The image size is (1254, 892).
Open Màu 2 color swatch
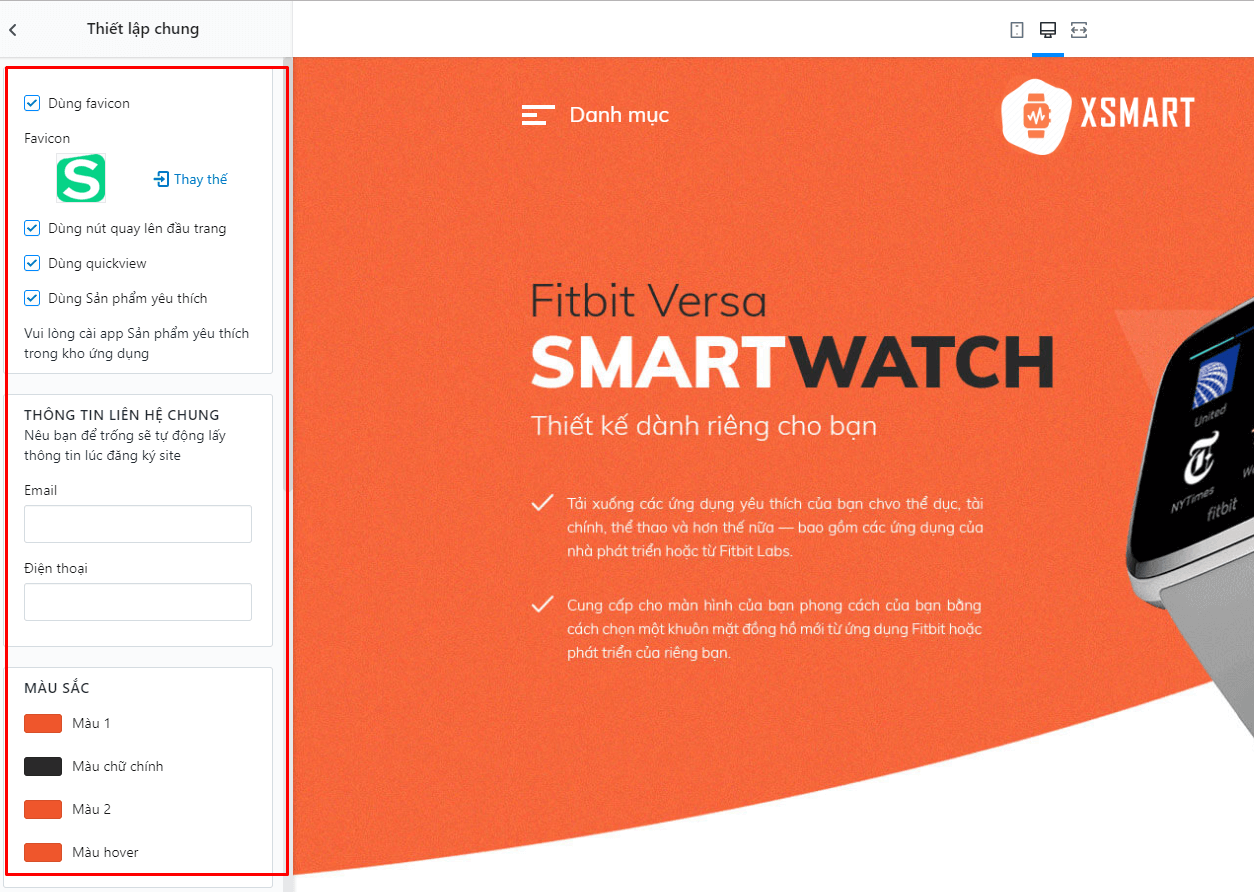pos(43,809)
